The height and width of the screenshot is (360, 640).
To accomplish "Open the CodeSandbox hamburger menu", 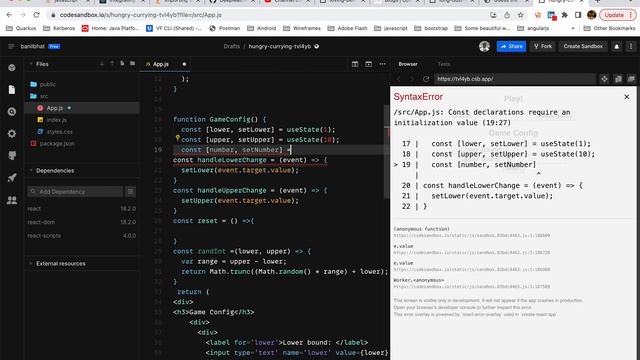I will tap(11, 47).
